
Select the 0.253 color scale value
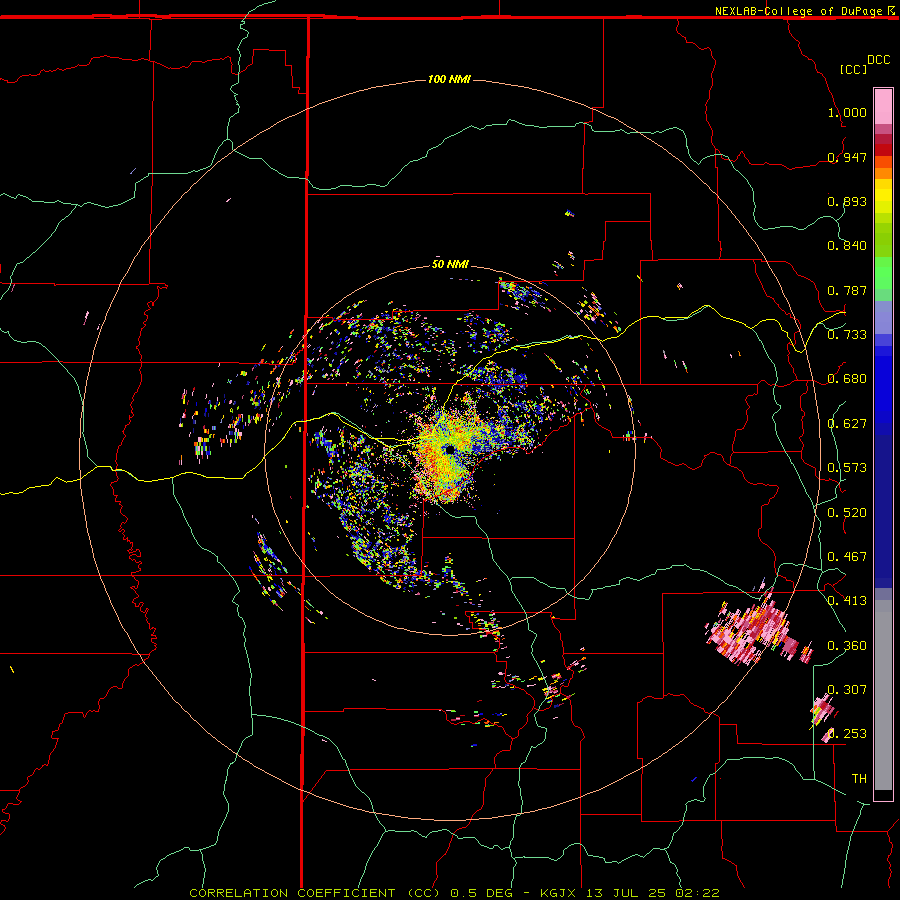[847, 734]
